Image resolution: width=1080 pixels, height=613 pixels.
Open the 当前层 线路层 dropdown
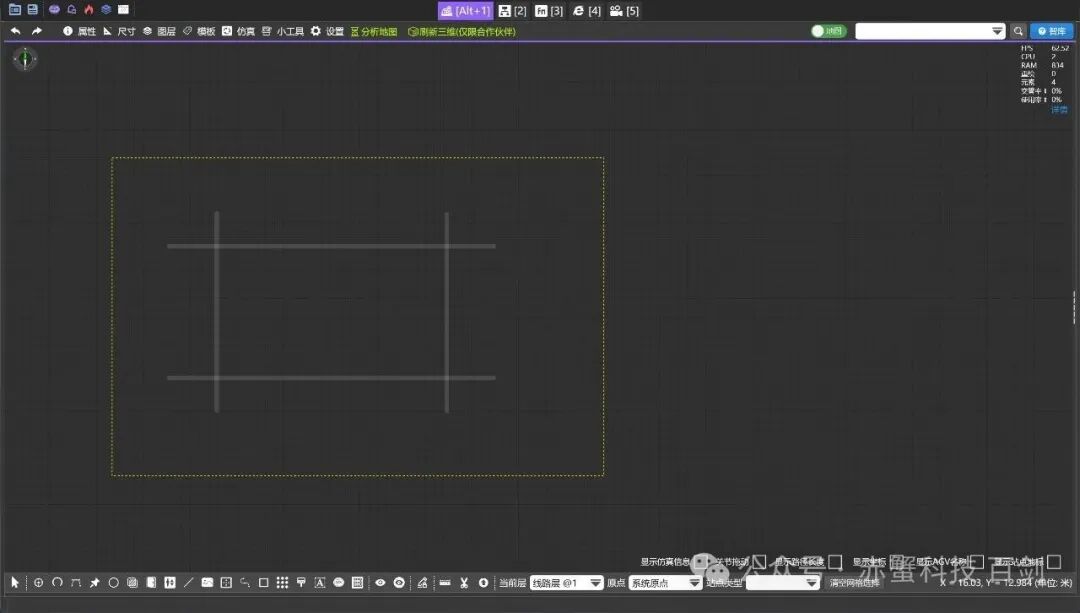pyautogui.click(x=566, y=583)
